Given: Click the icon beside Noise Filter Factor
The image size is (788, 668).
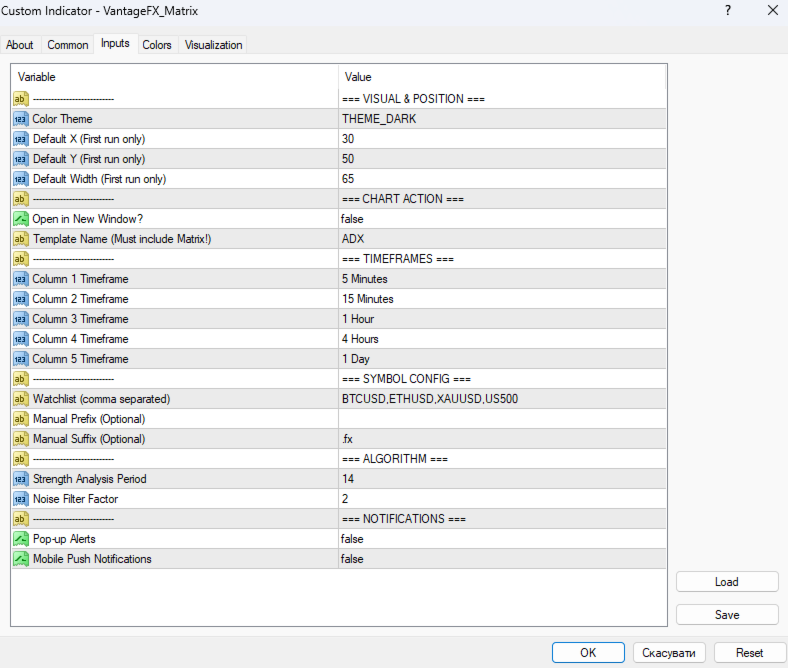Looking at the screenshot, I should pyautogui.click(x=21, y=499).
